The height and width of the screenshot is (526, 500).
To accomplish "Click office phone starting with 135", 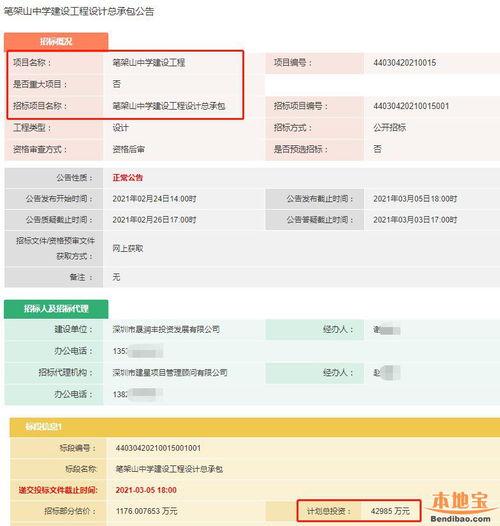I will tap(138, 351).
